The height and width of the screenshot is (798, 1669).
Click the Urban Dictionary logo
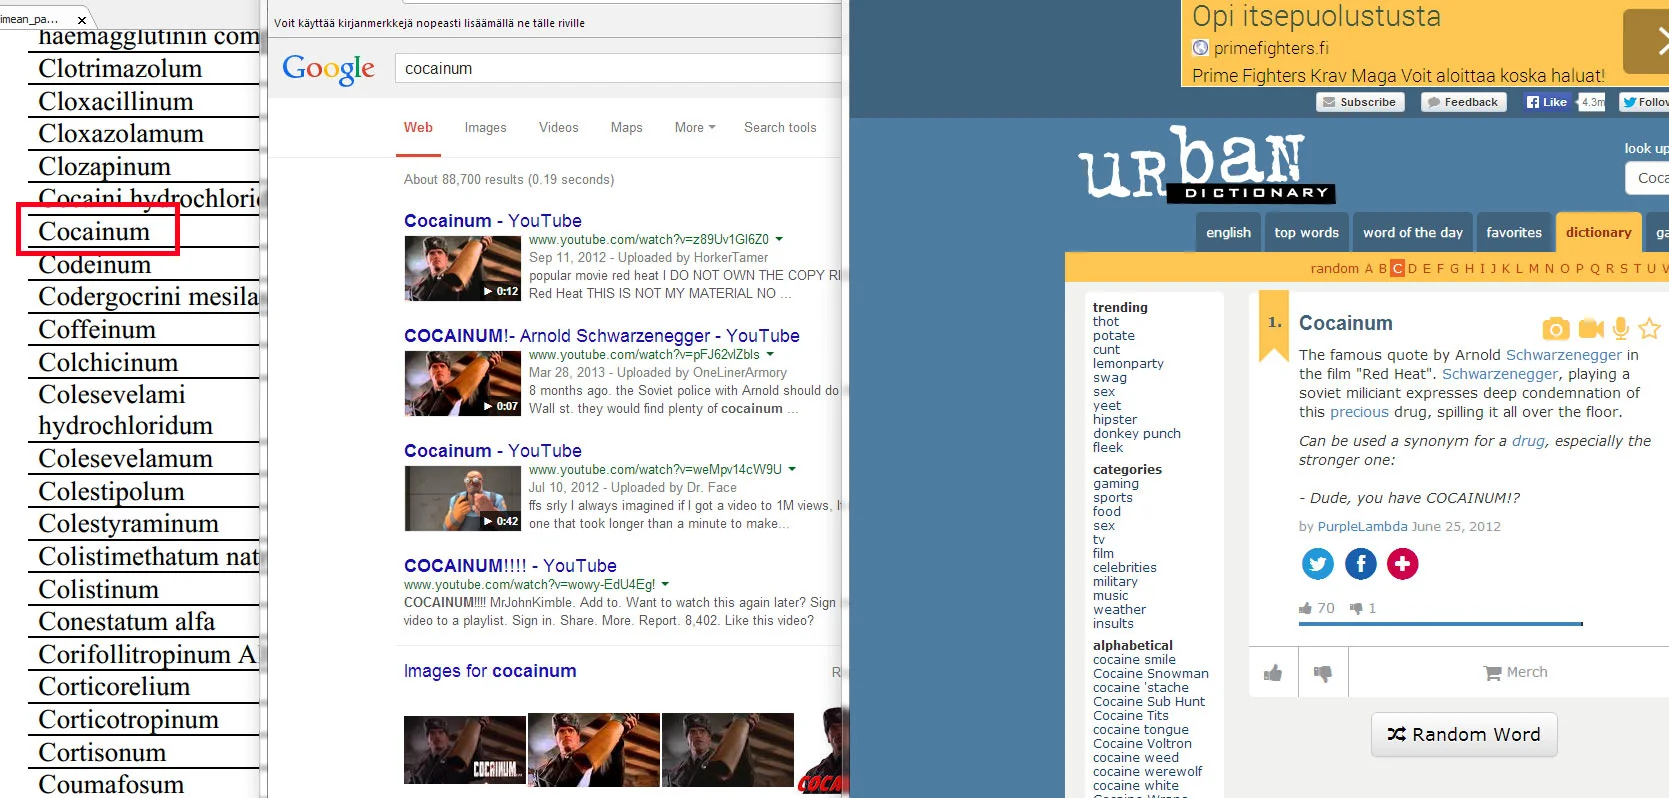click(x=1204, y=165)
